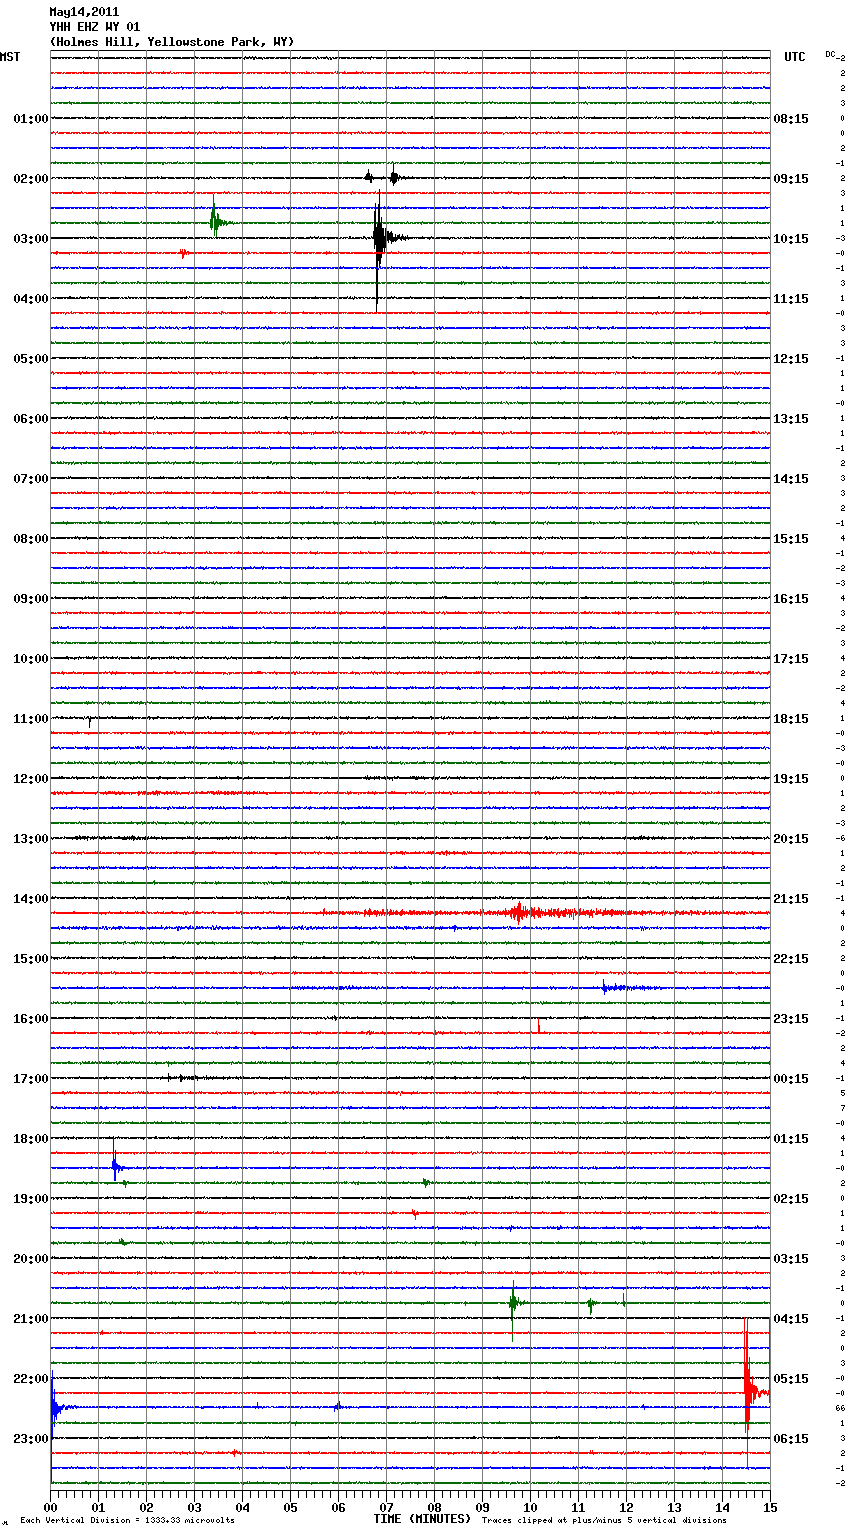
Task: Click the MST column header
Action: coord(10,57)
